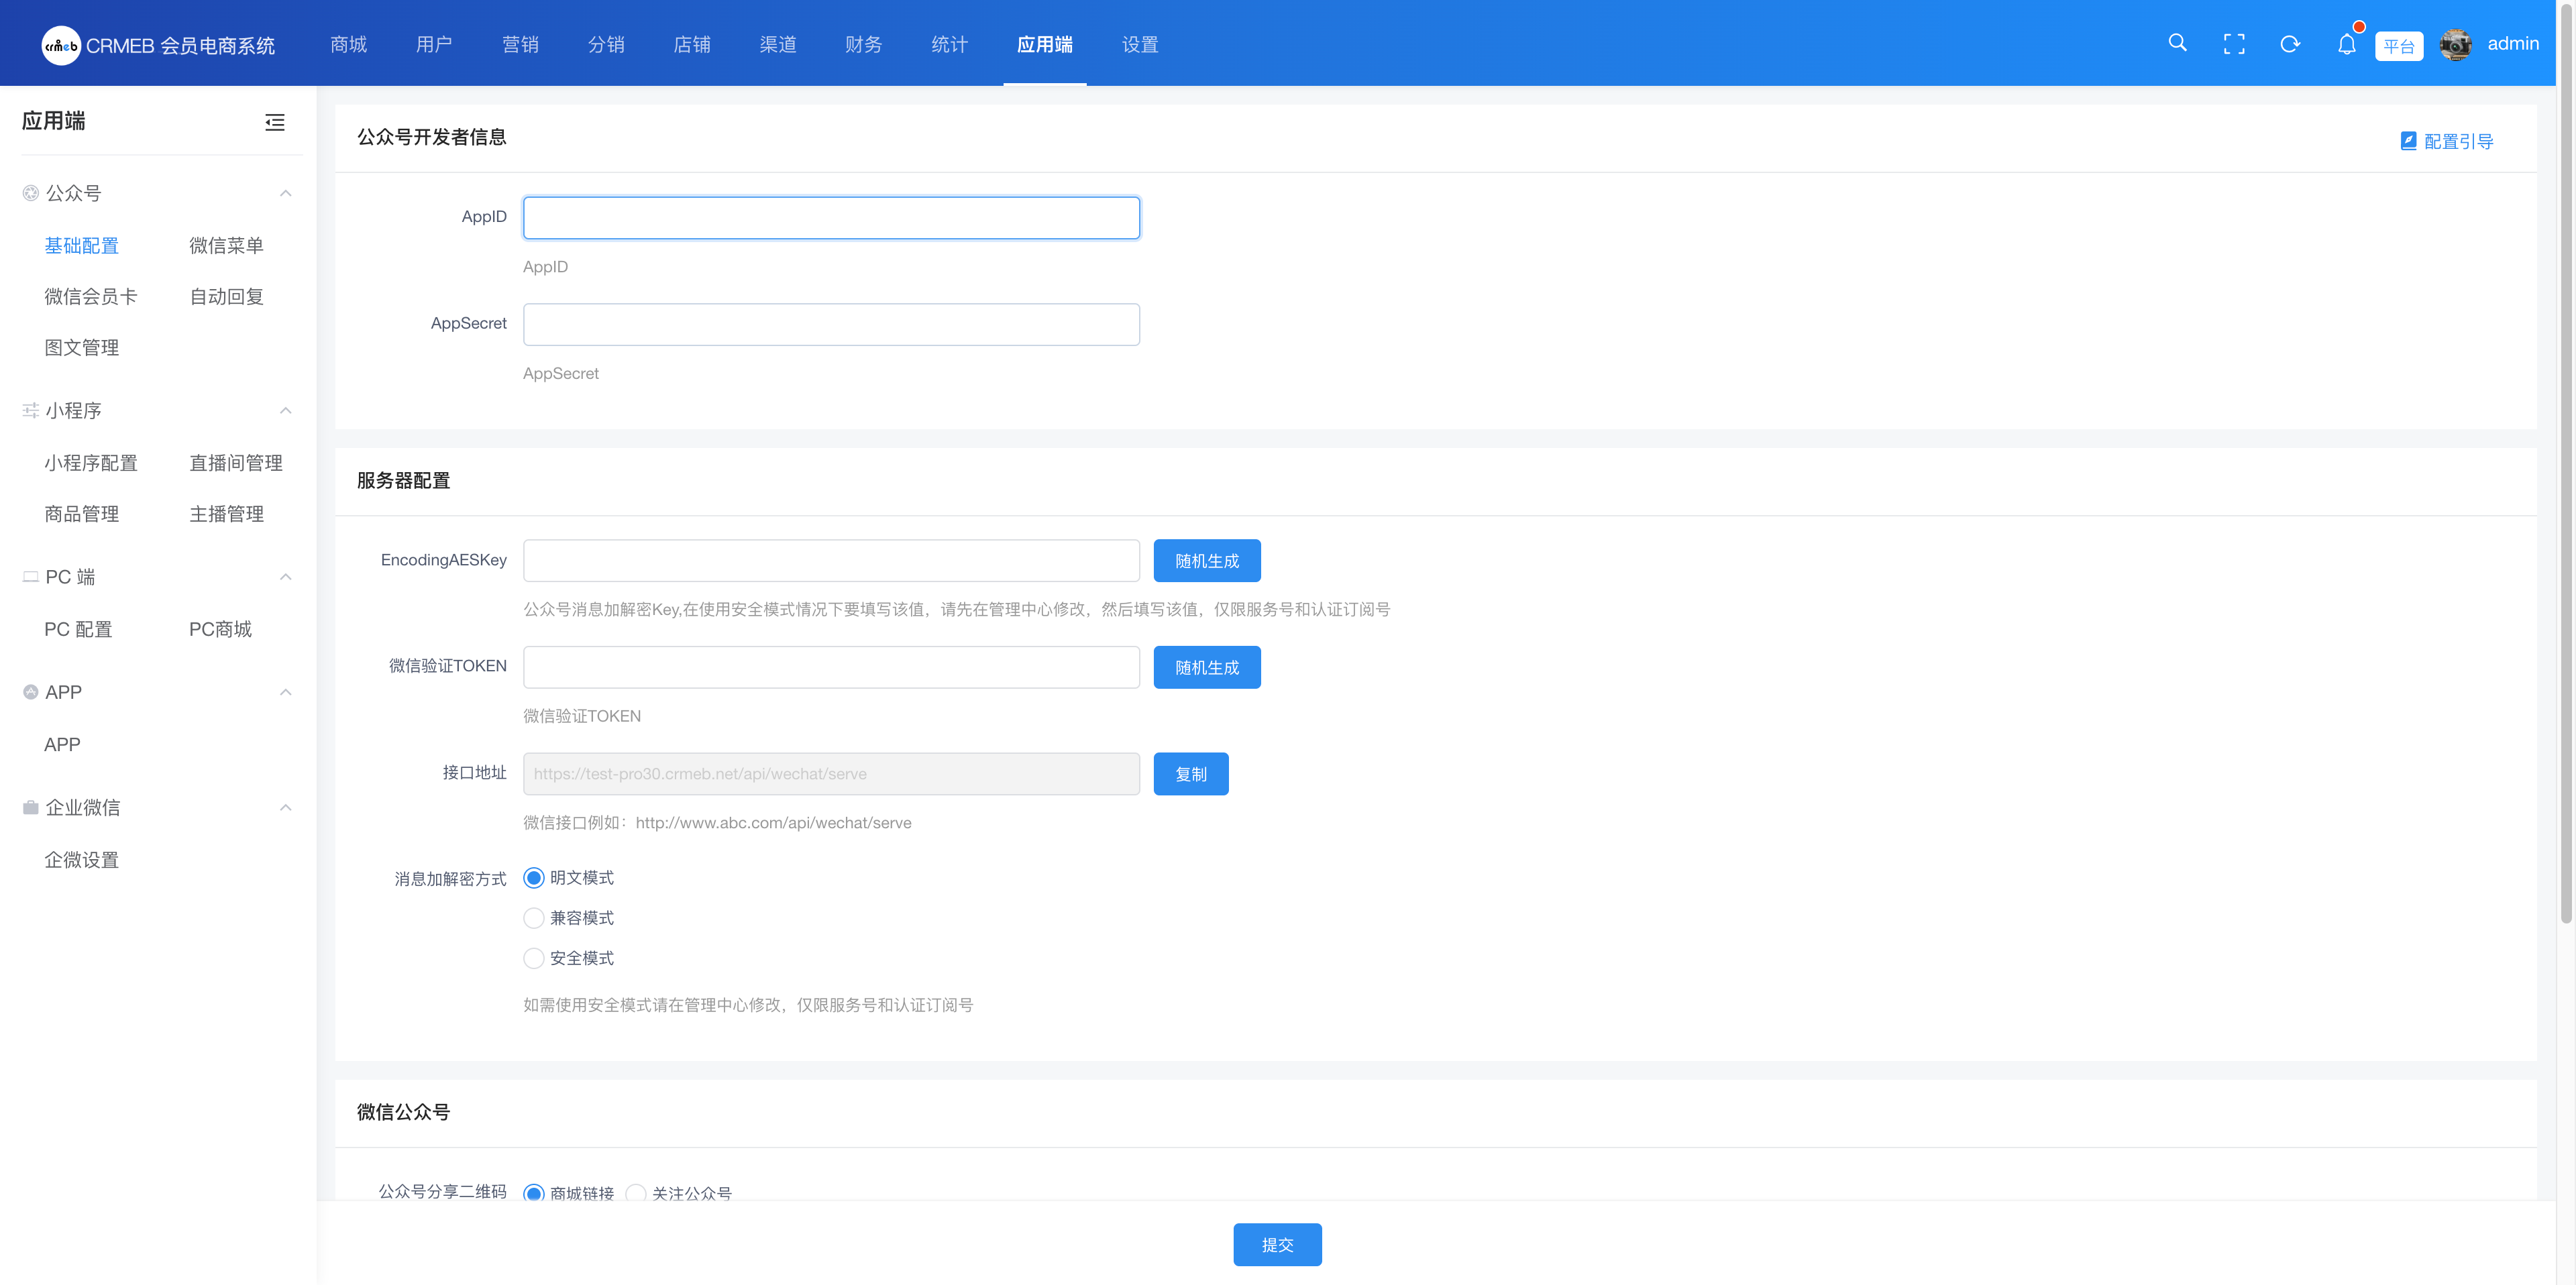
Task: Open the 应用端 top menu
Action: (1045, 44)
